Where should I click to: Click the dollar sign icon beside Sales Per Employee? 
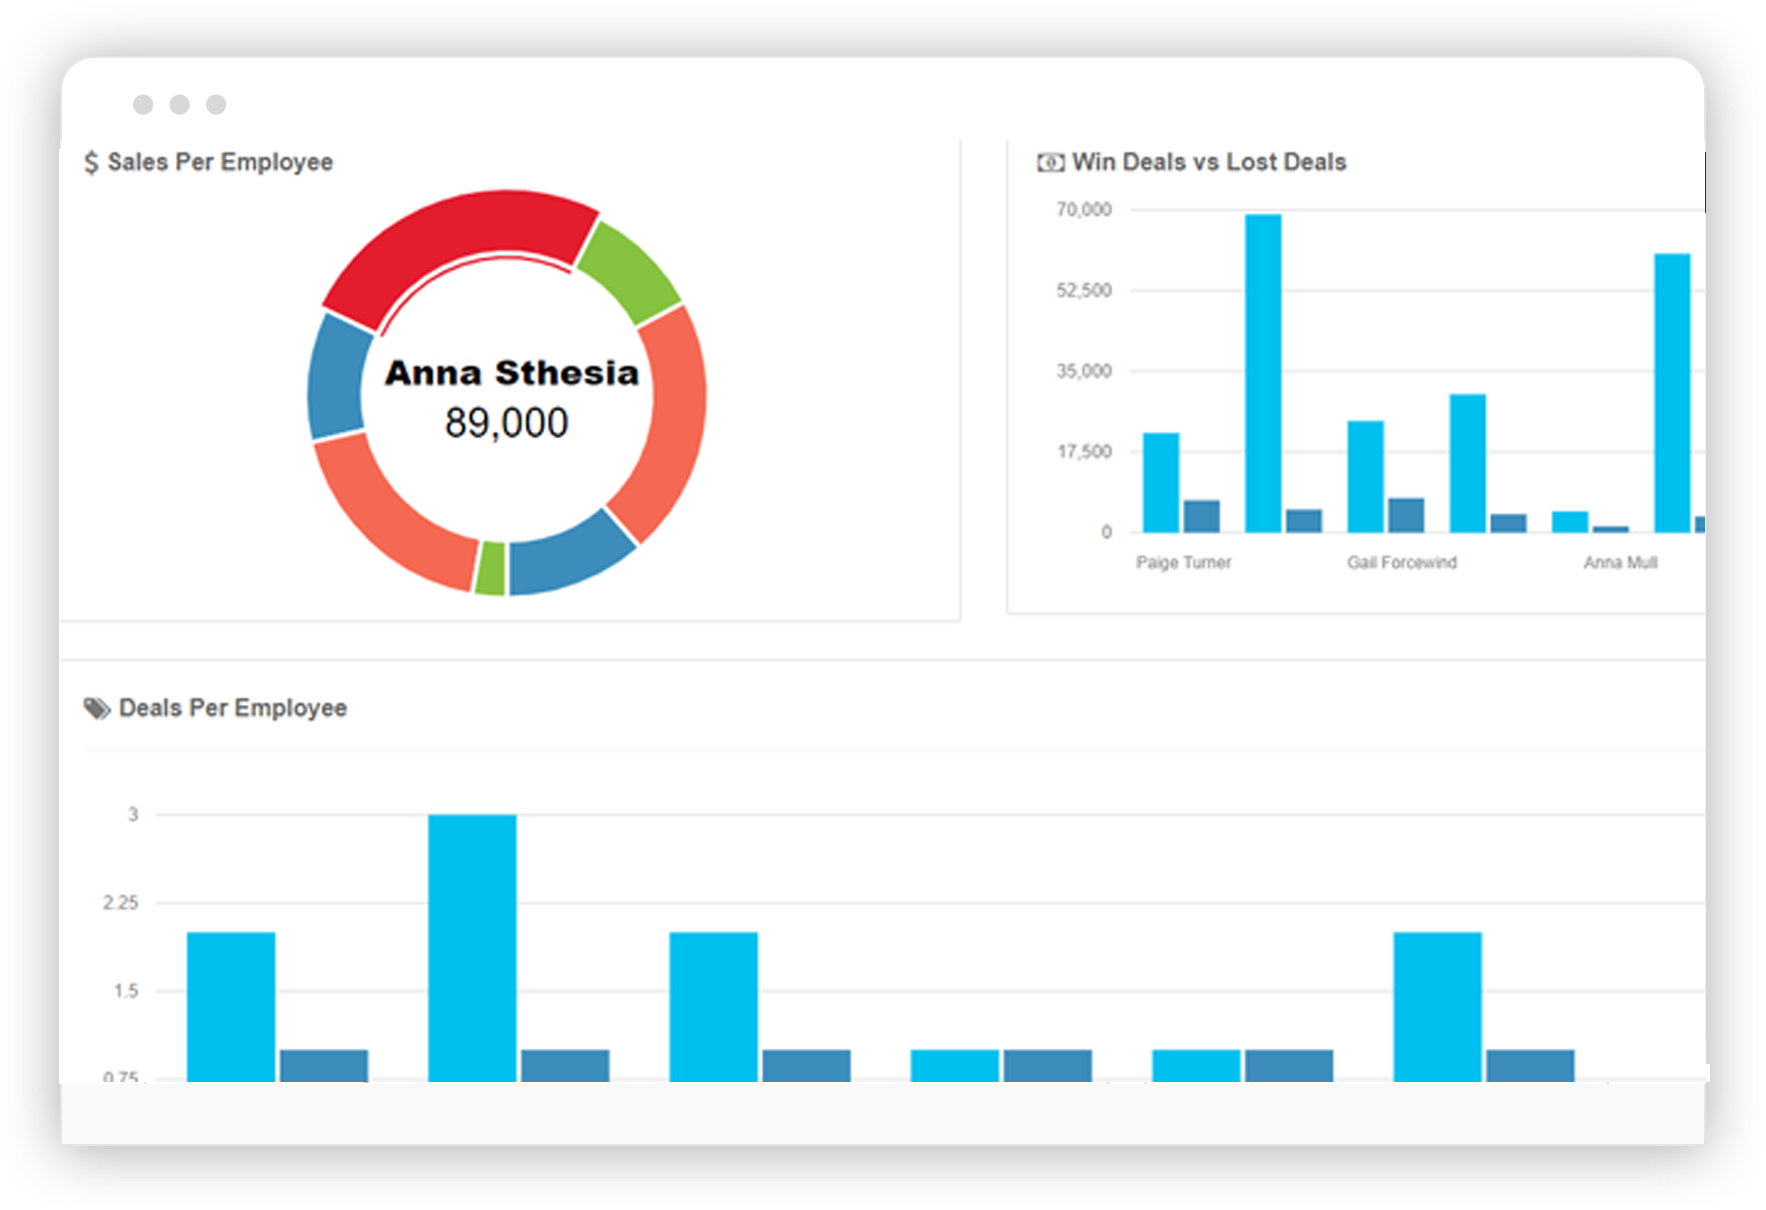pos(93,162)
